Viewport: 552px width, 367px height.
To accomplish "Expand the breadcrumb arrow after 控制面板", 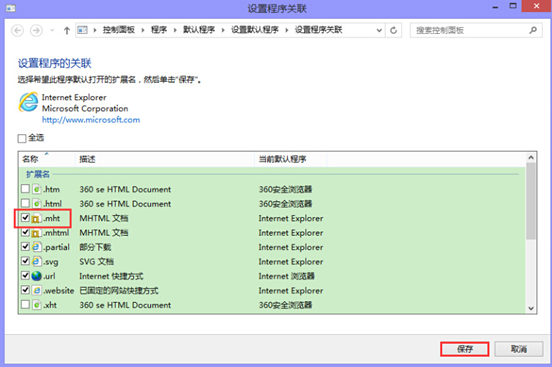I will 143,30.
